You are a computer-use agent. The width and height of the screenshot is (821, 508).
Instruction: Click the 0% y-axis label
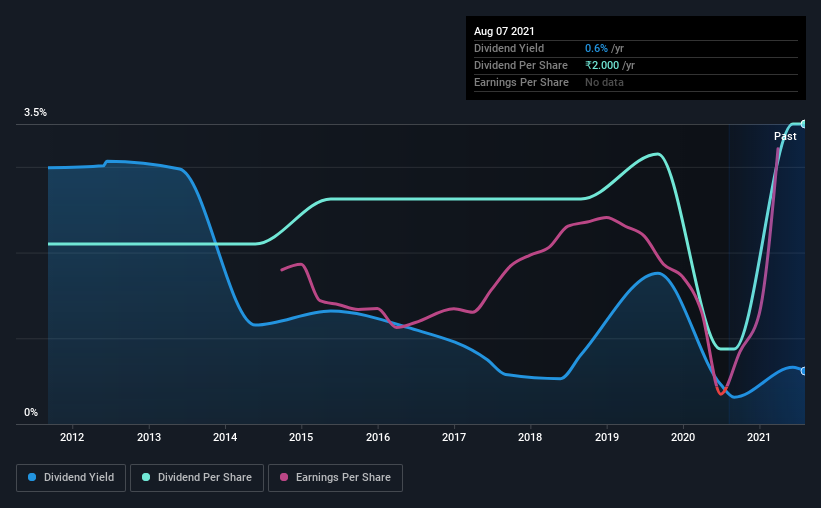tap(31, 412)
